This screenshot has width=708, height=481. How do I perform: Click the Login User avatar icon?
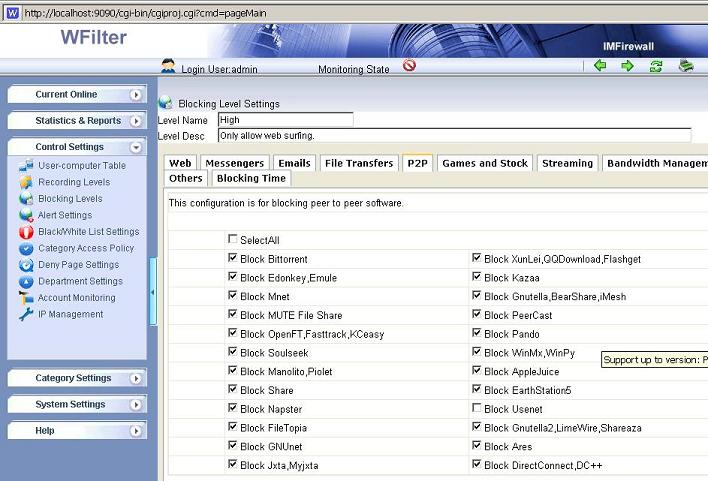click(x=168, y=66)
